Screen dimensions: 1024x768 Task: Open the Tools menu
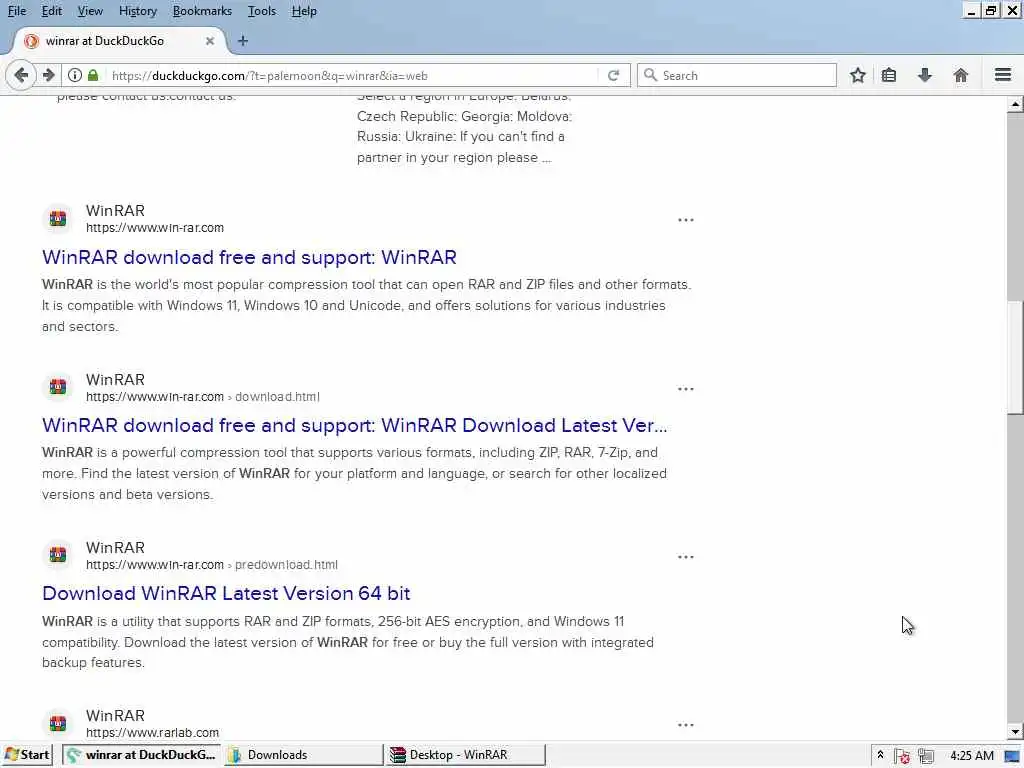coord(262,11)
